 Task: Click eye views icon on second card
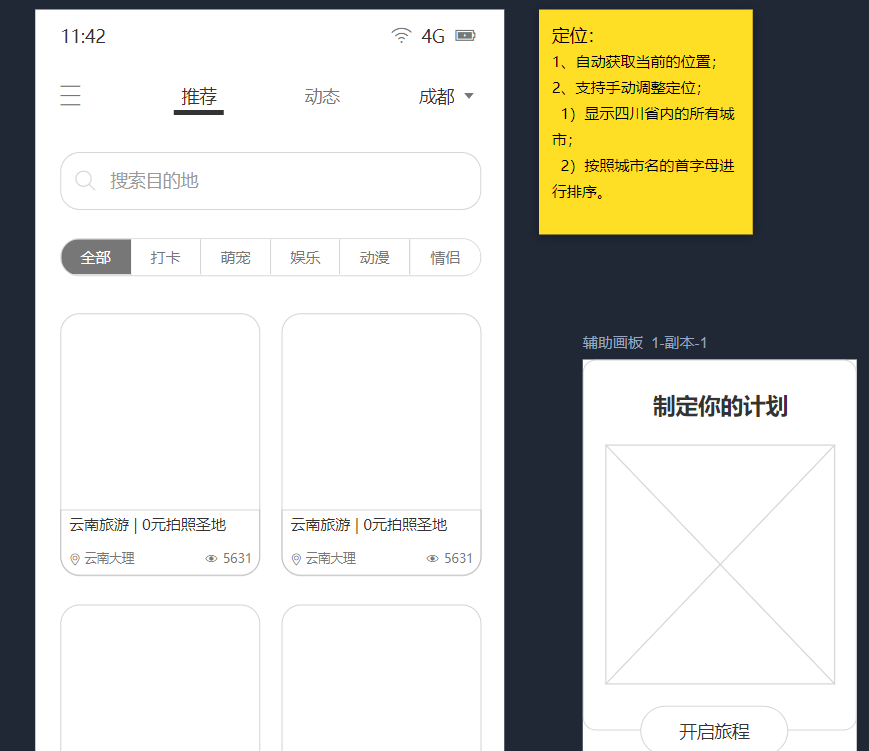pos(432,558)
